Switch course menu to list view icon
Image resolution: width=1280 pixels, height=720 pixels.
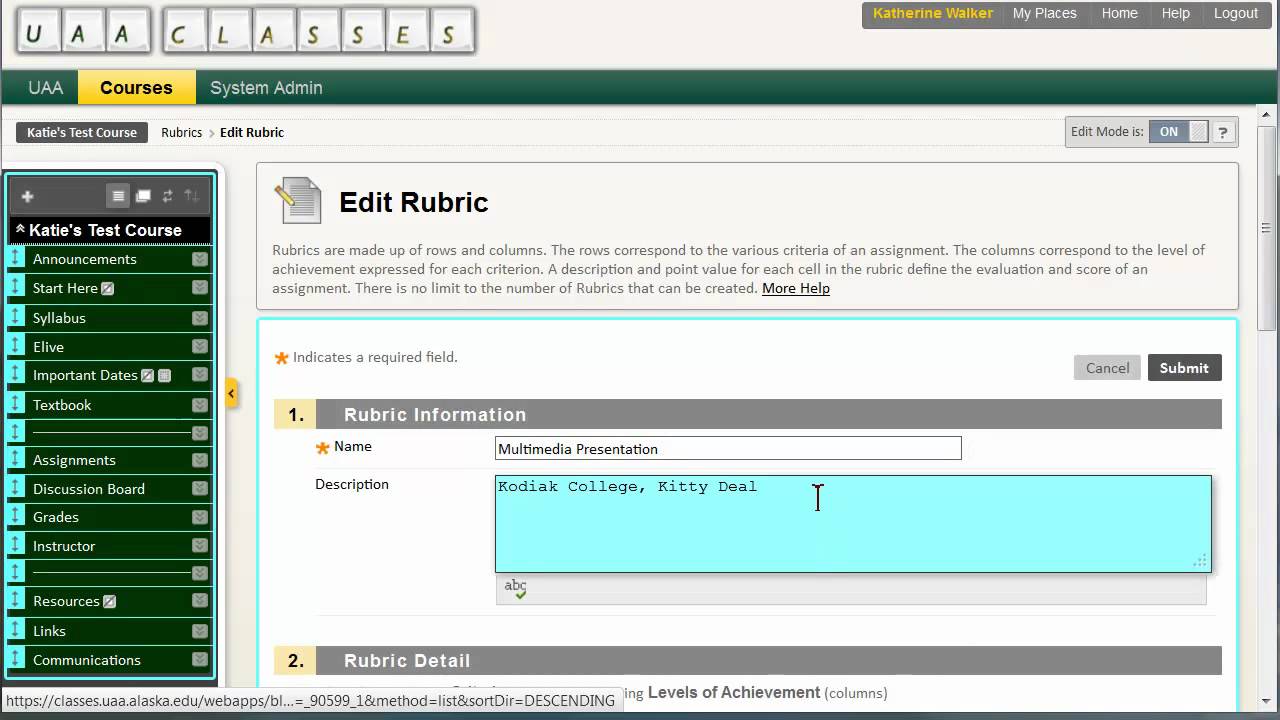click(x=118, y=196)
